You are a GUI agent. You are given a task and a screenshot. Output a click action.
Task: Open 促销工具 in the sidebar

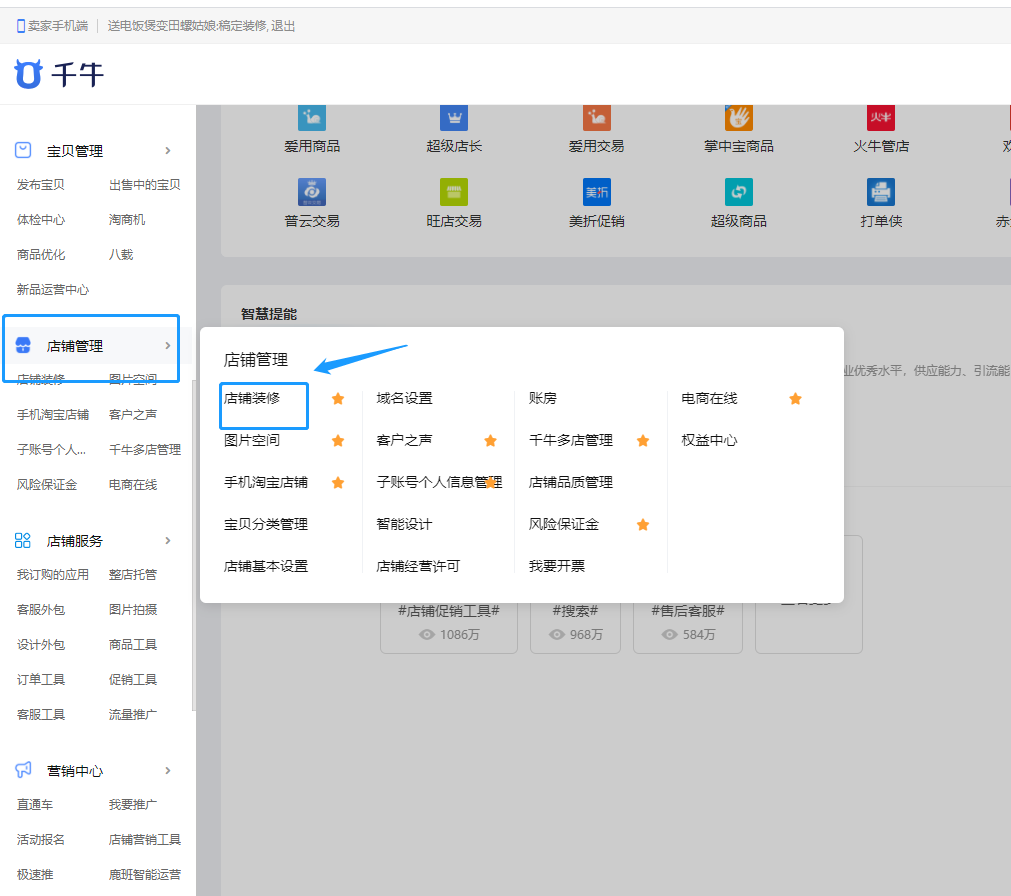coord(133,679)
